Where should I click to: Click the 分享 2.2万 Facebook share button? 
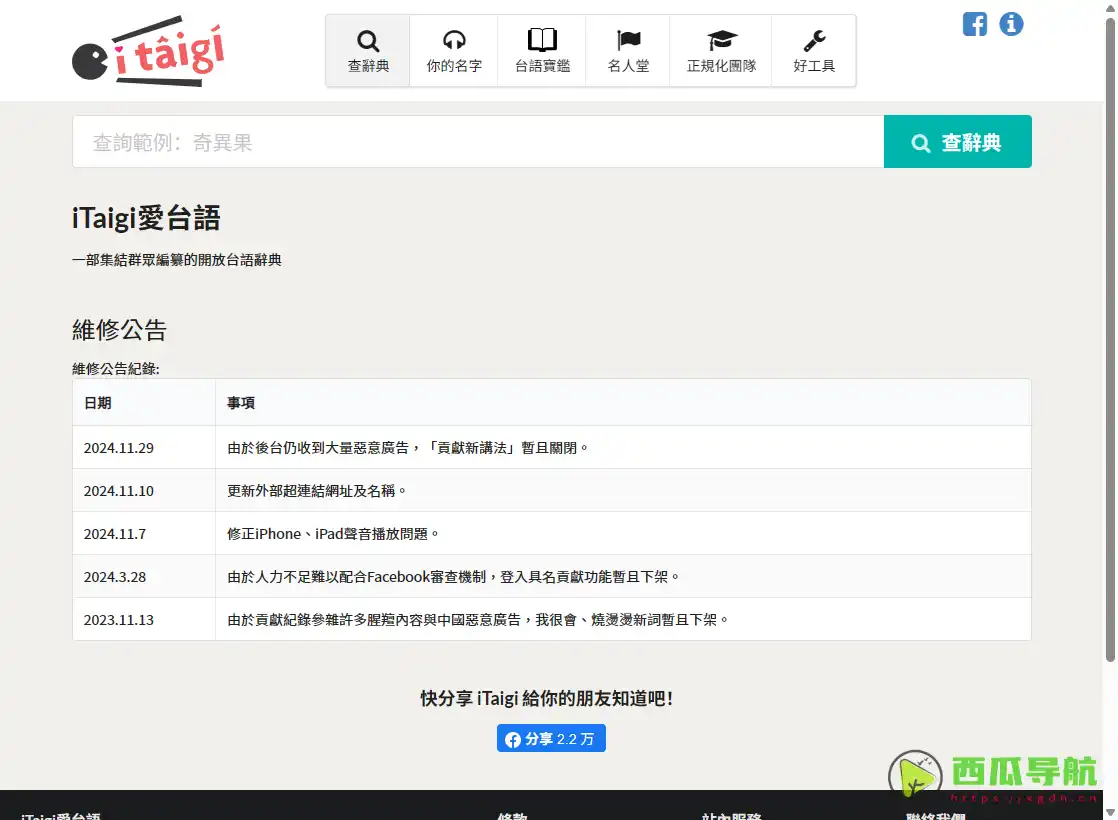pos(551,739)
